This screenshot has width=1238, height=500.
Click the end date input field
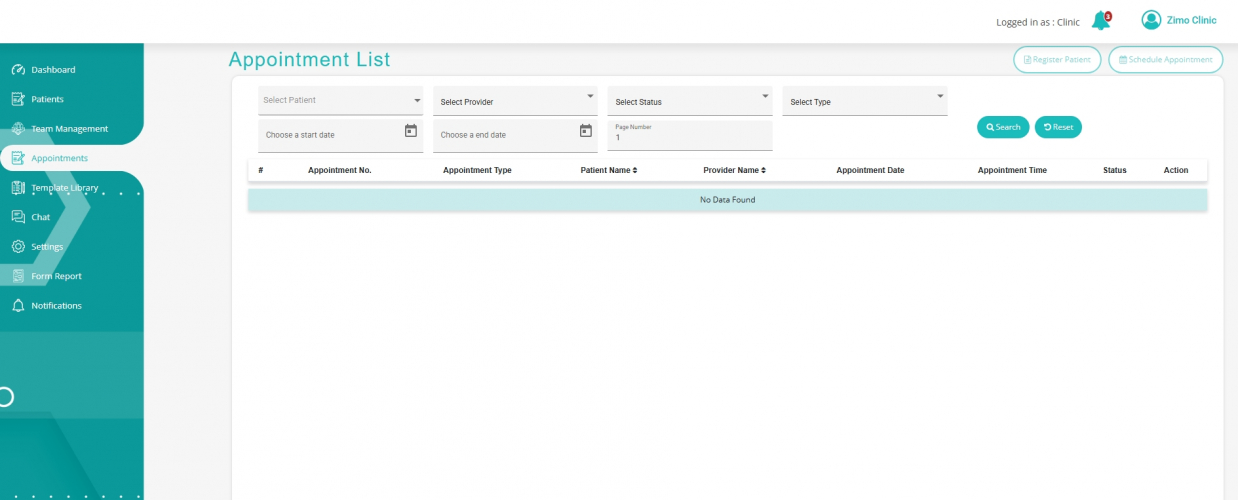point(515,136)
